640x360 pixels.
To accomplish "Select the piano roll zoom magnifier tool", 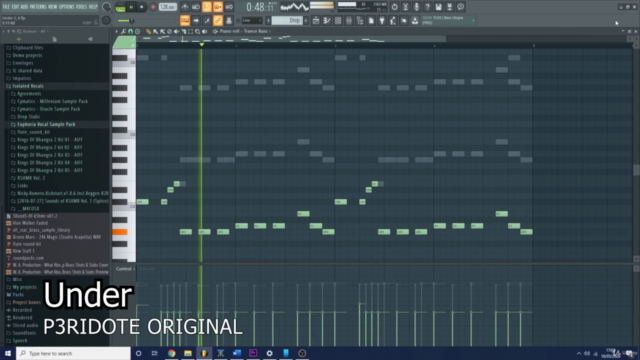I will pos(198,31).
